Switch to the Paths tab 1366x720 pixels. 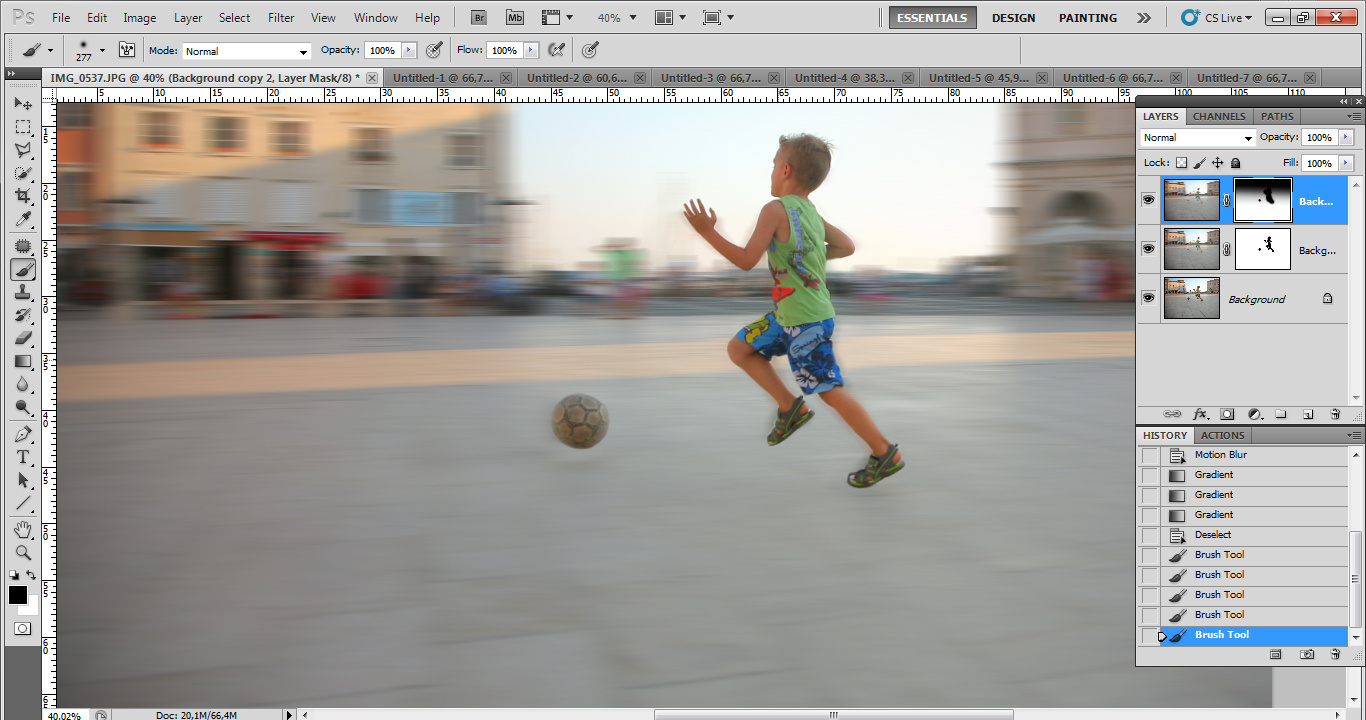click(1277, 116)
